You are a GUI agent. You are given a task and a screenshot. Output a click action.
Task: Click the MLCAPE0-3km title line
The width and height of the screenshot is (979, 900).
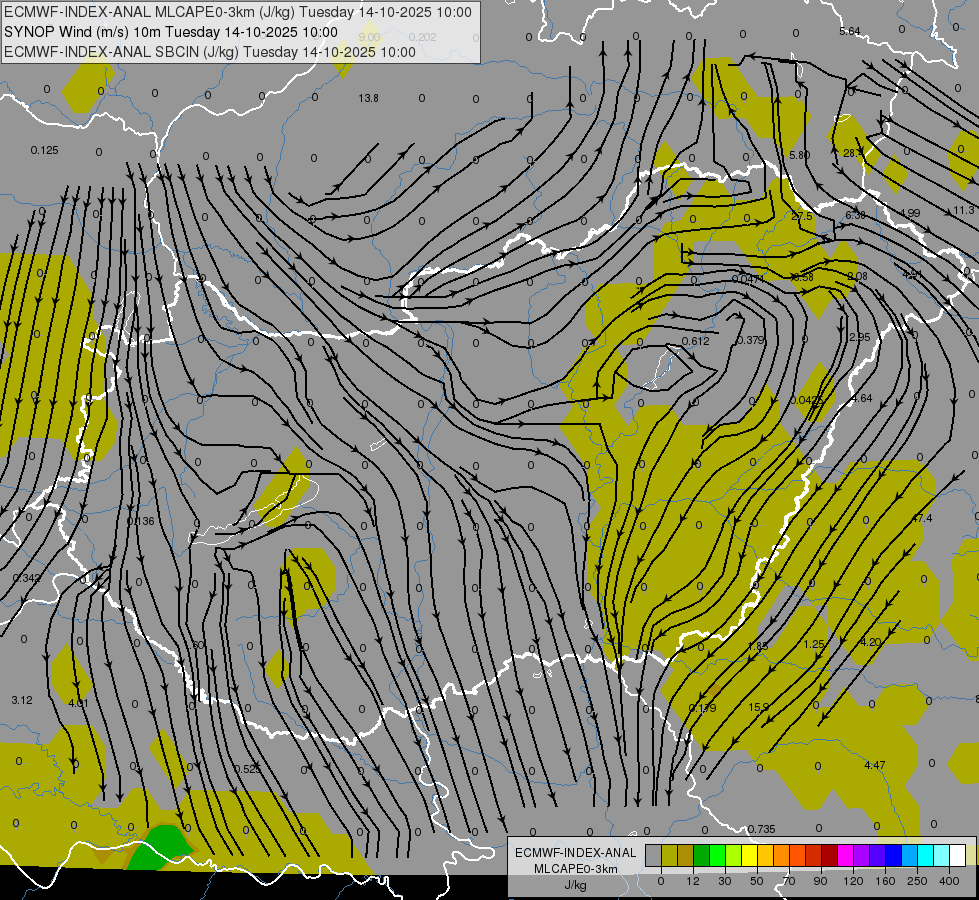[238, 12]
